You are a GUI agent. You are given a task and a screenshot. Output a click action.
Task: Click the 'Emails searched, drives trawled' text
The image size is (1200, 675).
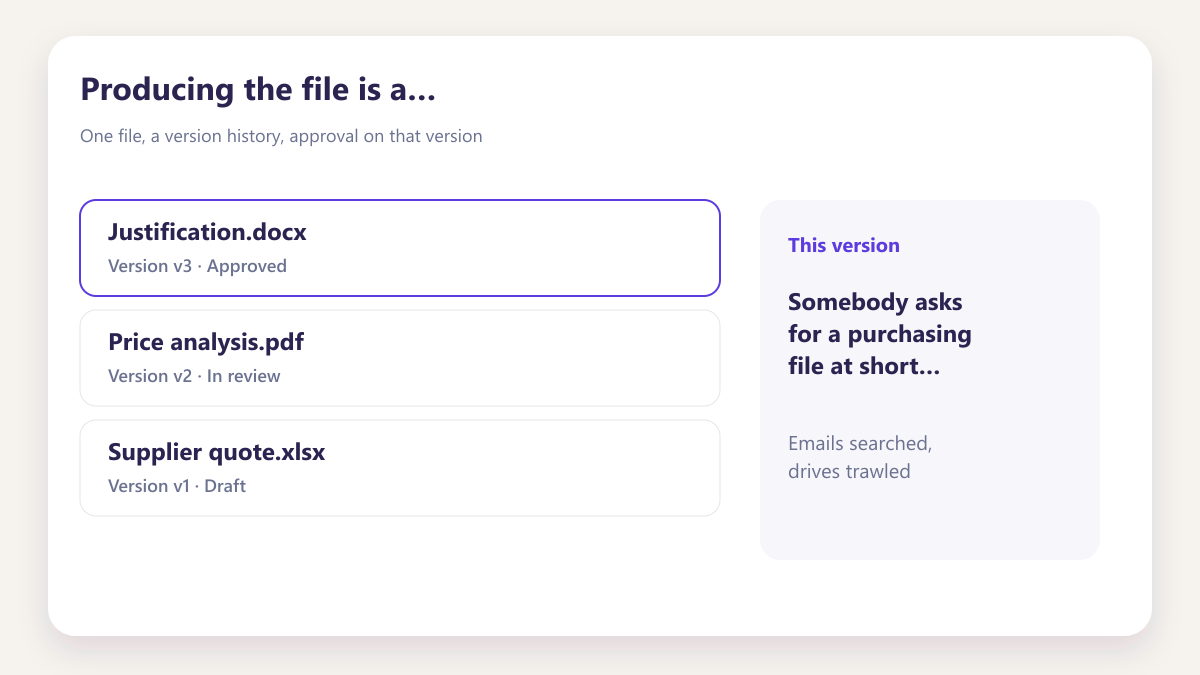860,457
